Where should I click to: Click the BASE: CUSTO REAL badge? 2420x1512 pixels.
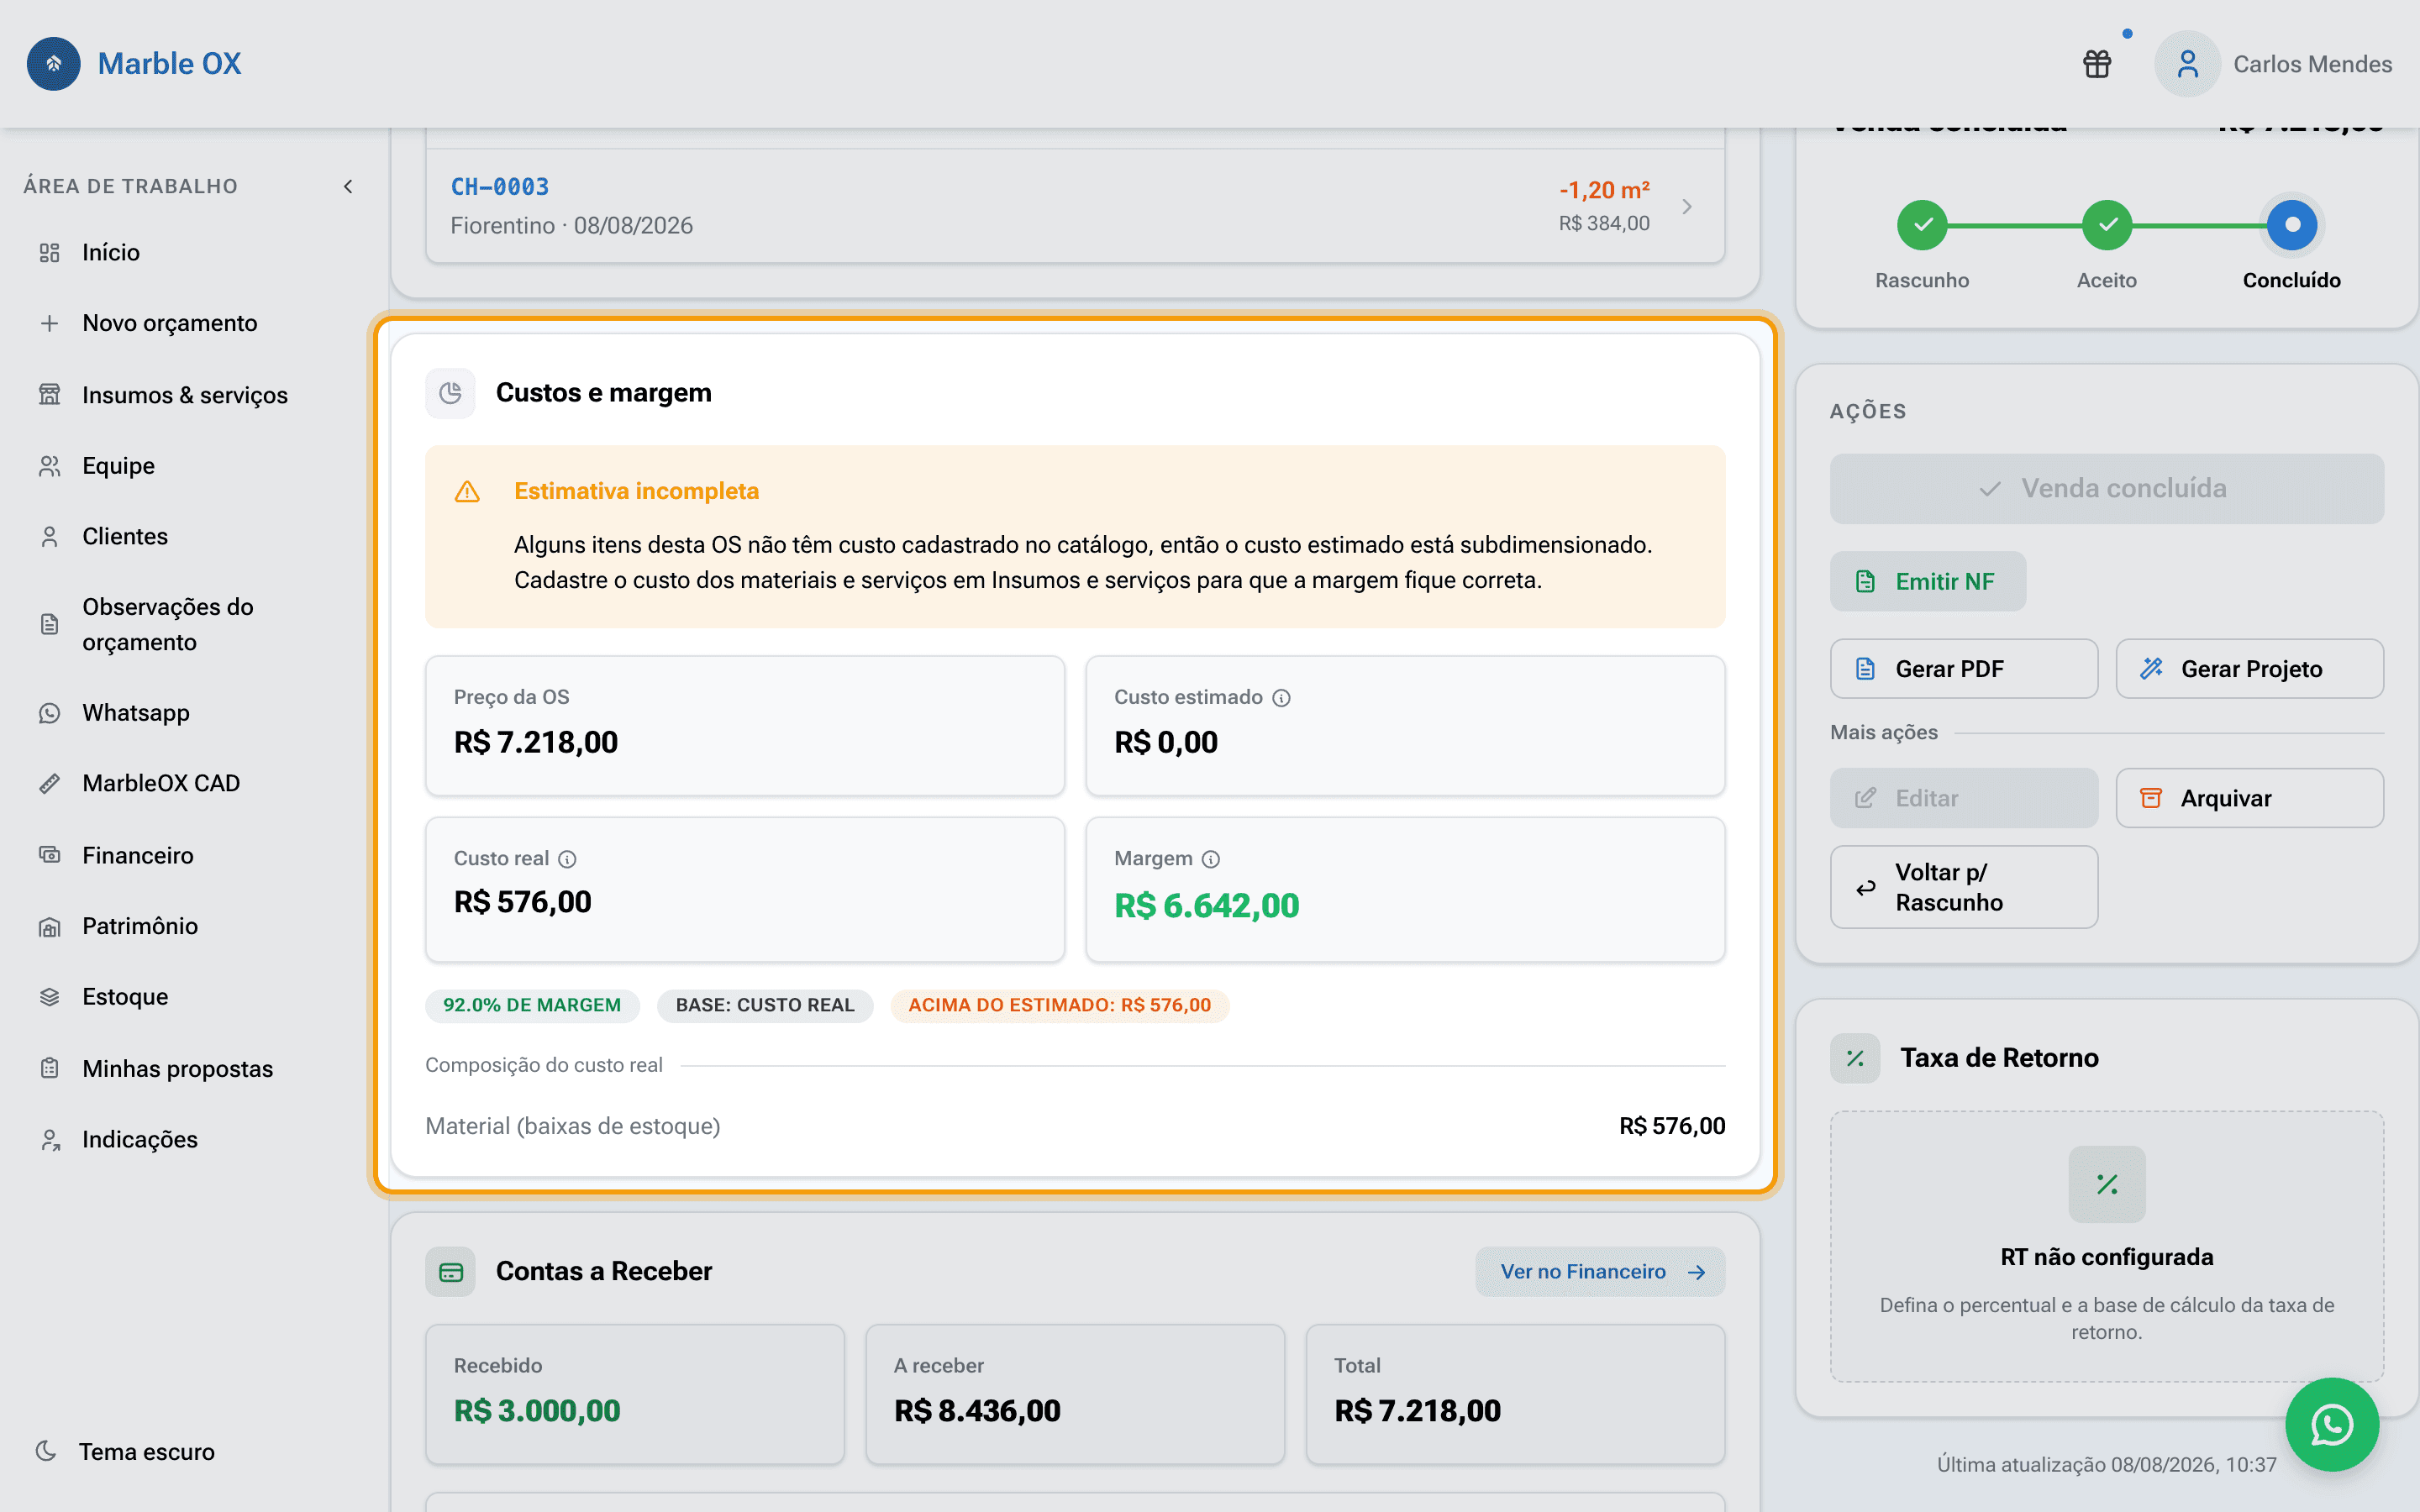(x=765, y=1005)
